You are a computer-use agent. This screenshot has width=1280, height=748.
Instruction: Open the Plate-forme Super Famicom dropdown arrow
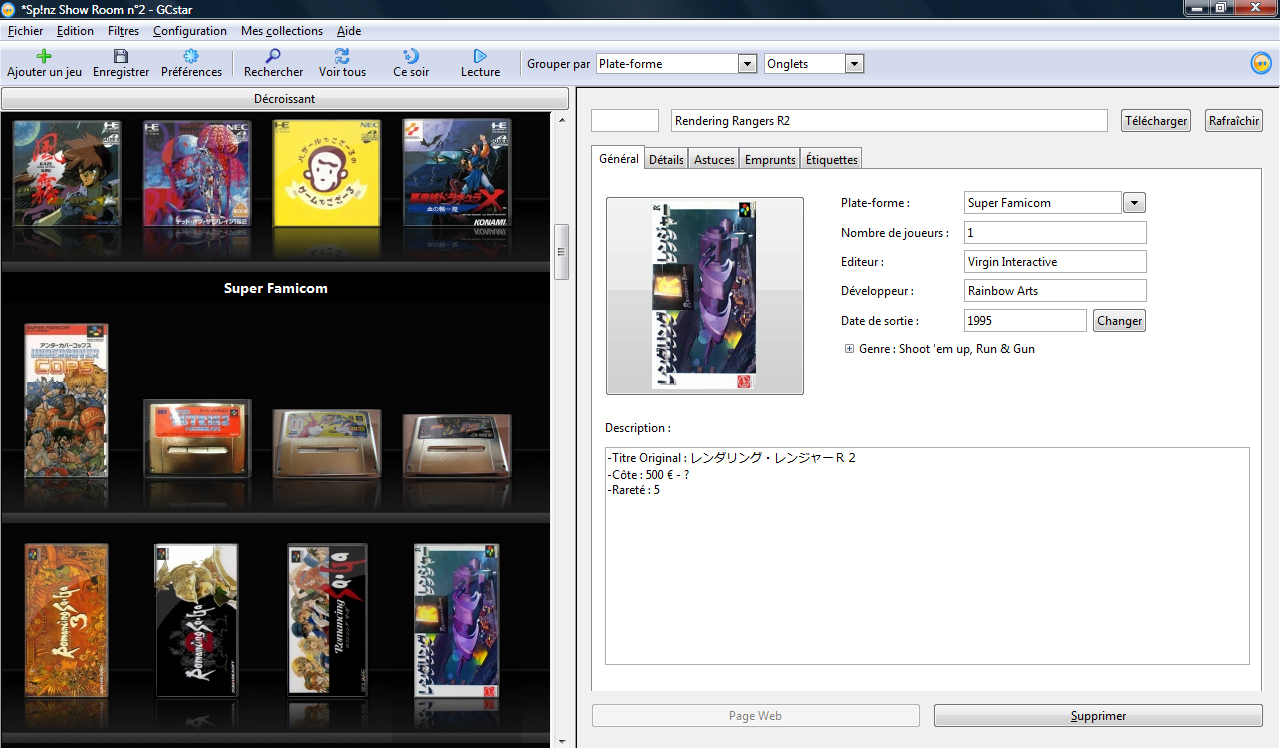click(1134, 202)
